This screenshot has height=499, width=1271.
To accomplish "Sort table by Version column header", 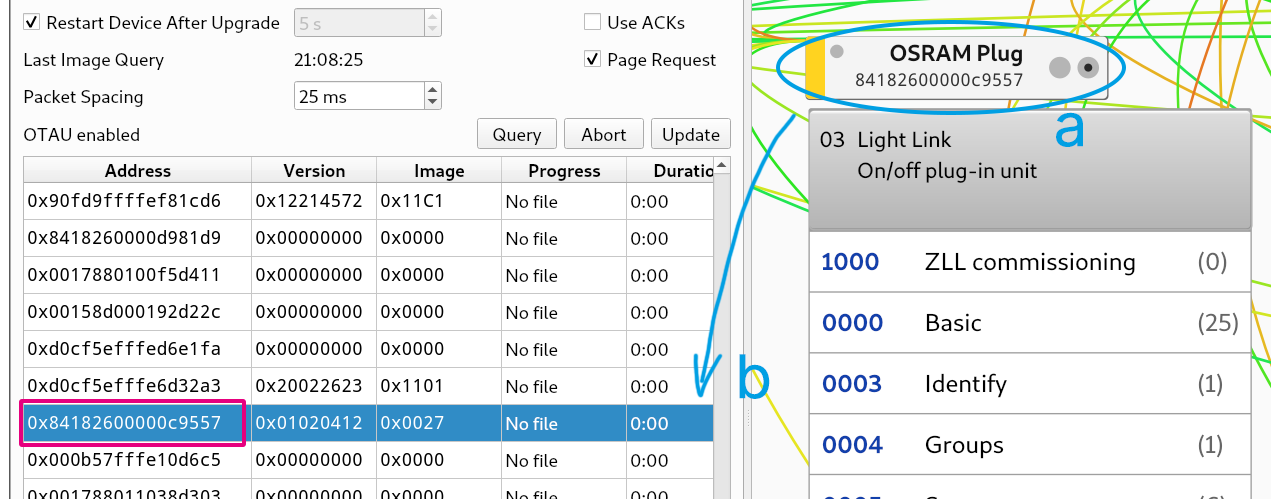I will tap(314, 171).
